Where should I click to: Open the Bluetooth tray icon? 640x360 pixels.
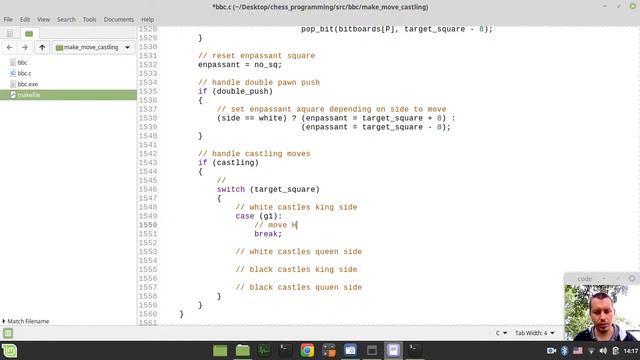tap(564, 351)
